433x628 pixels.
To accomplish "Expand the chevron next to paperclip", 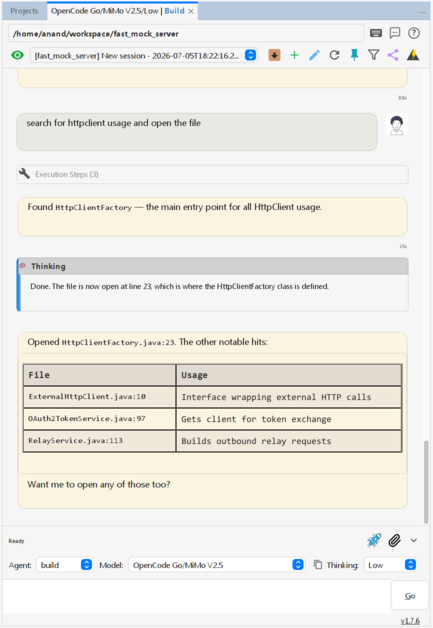I will (414, 540).
